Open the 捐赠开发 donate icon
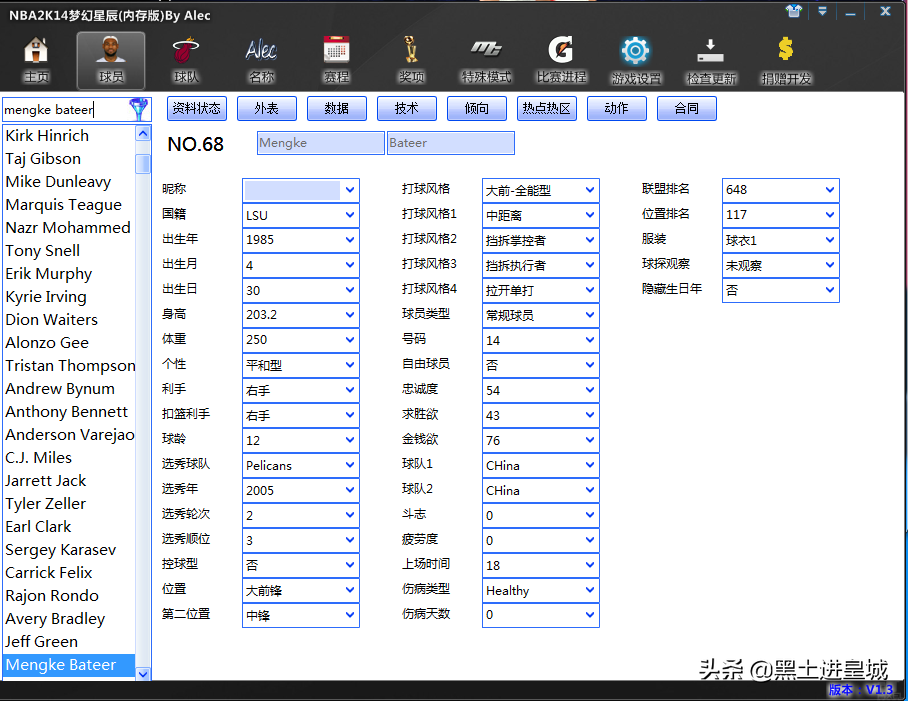This screenshot has width=908, height=701. click(x=785, y=55)
